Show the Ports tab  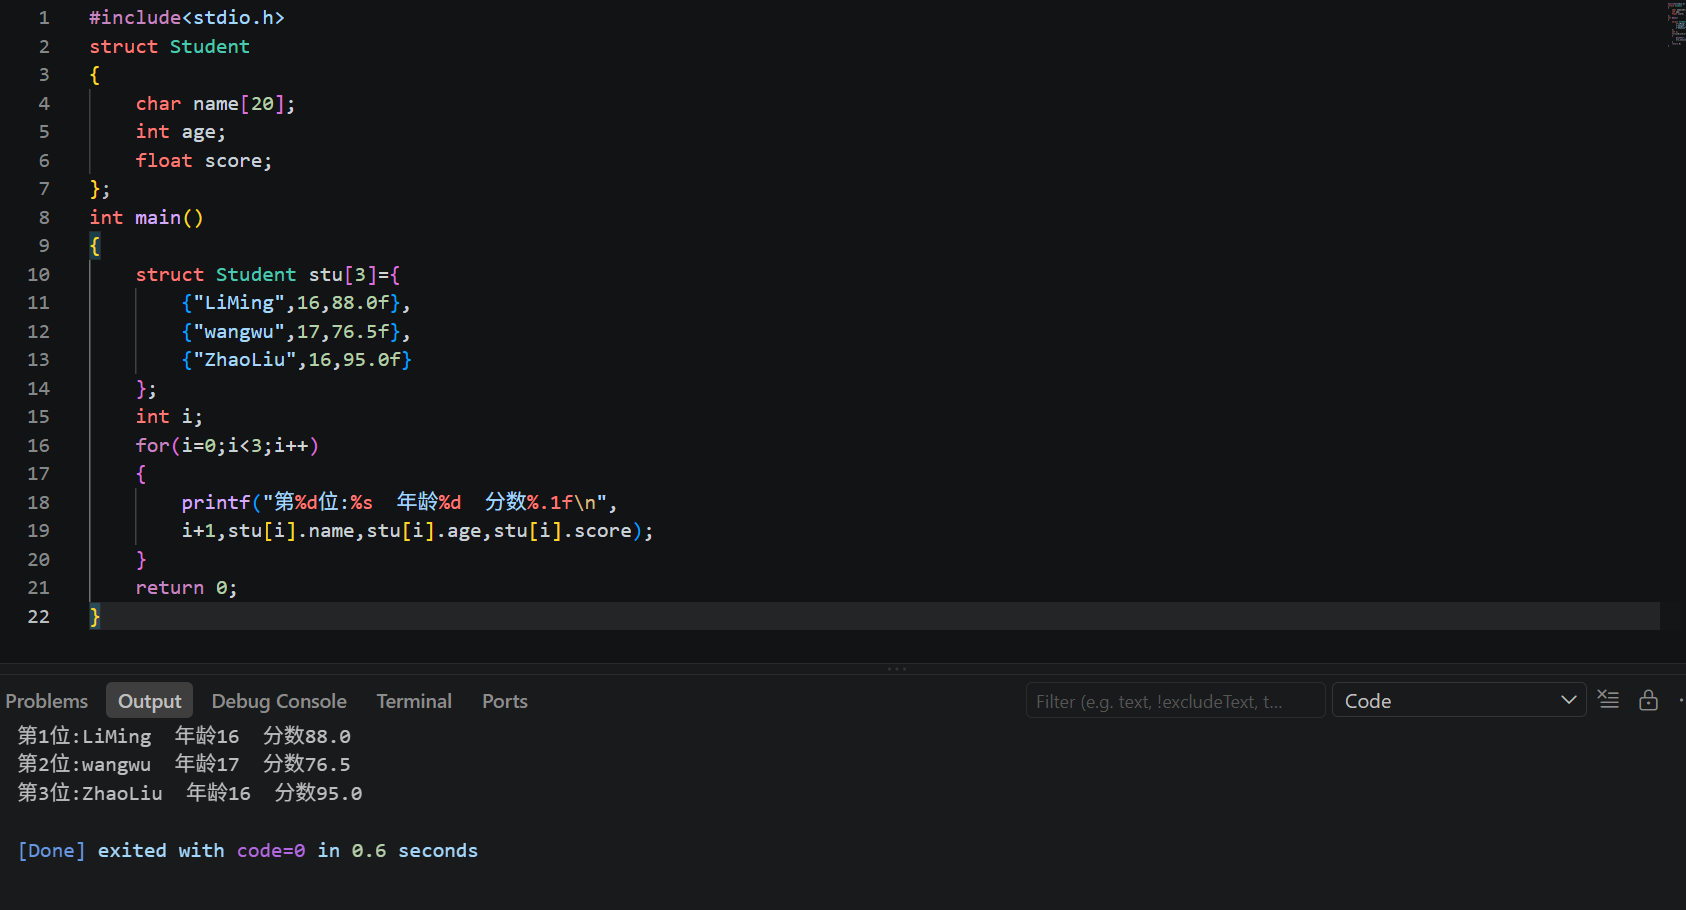point(505,701)
